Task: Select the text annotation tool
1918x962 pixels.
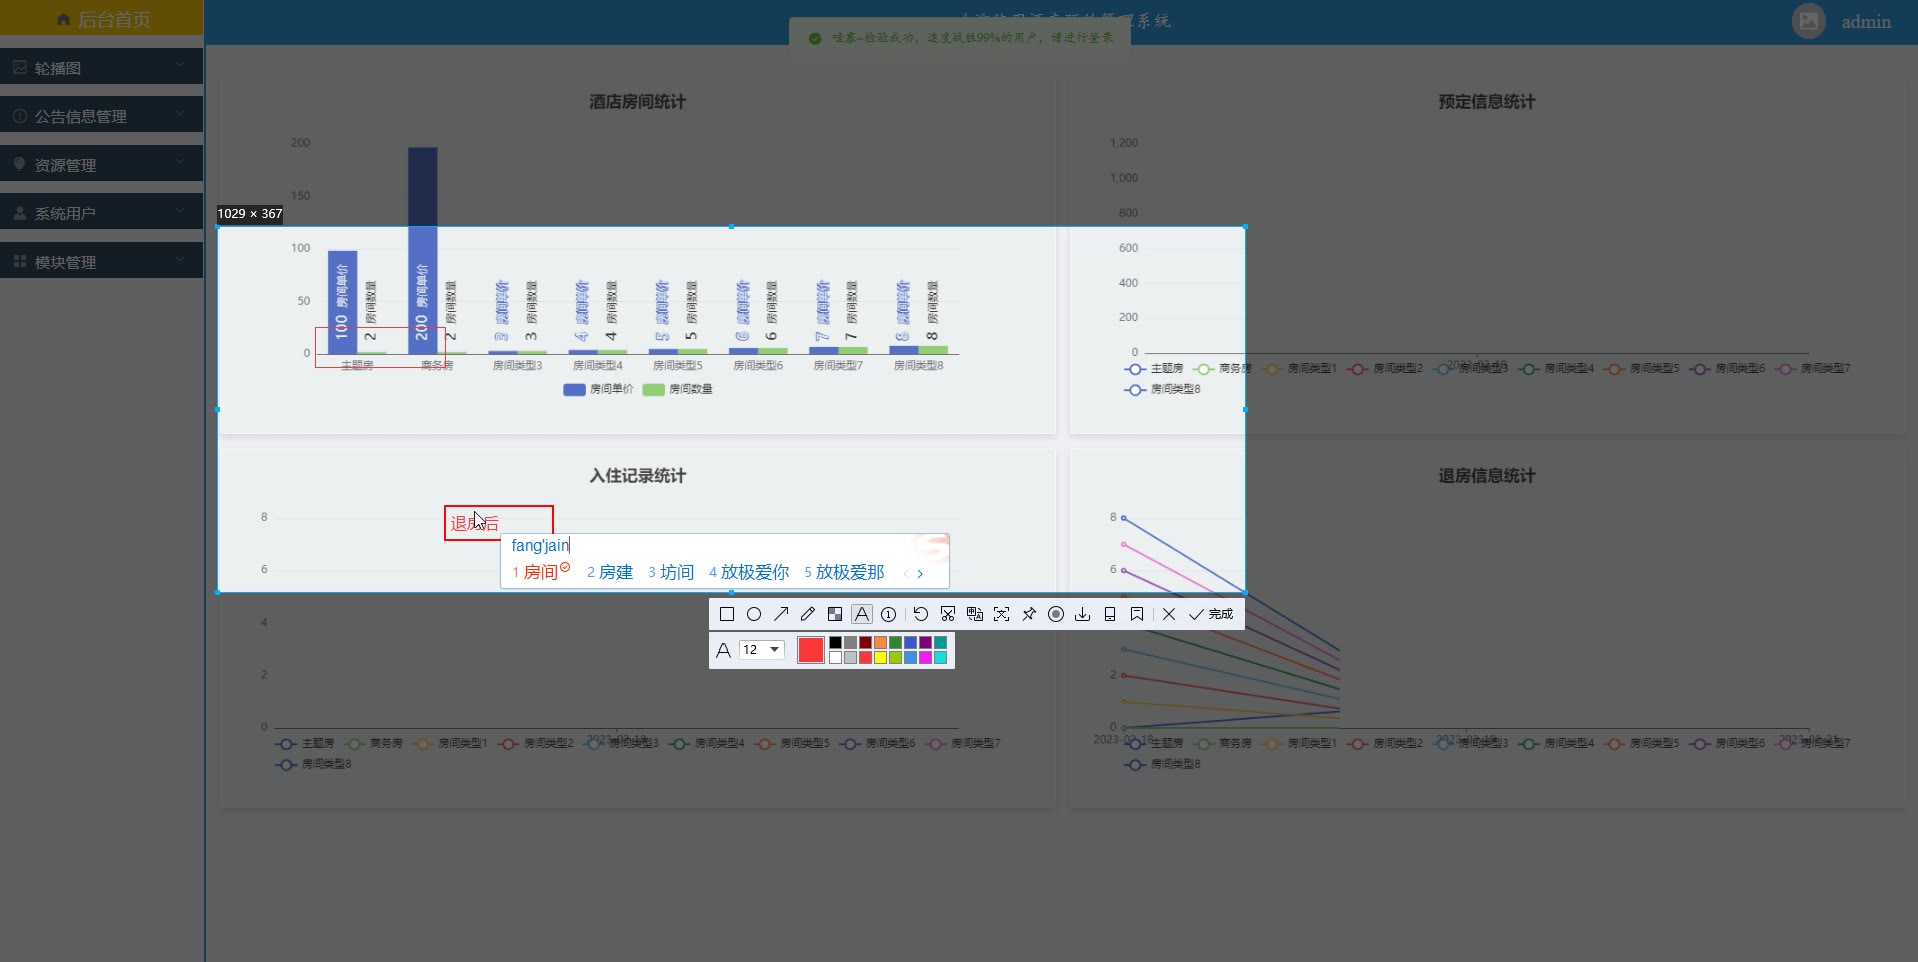Action: [x=862, y=614]
